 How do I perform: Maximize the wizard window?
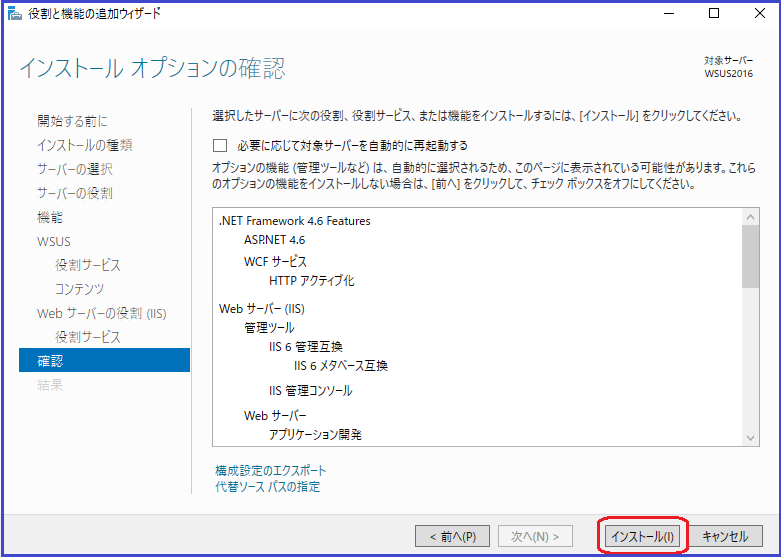(x=714, y=13)
